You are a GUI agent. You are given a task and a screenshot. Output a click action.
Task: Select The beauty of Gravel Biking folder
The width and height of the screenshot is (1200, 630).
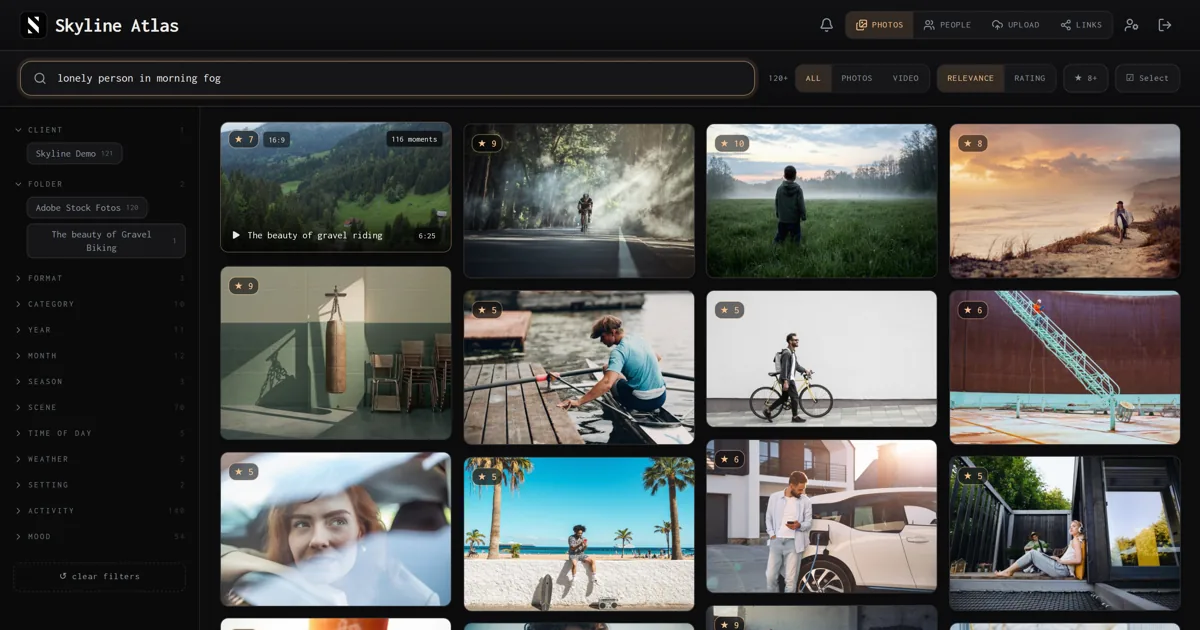[106, 241]
